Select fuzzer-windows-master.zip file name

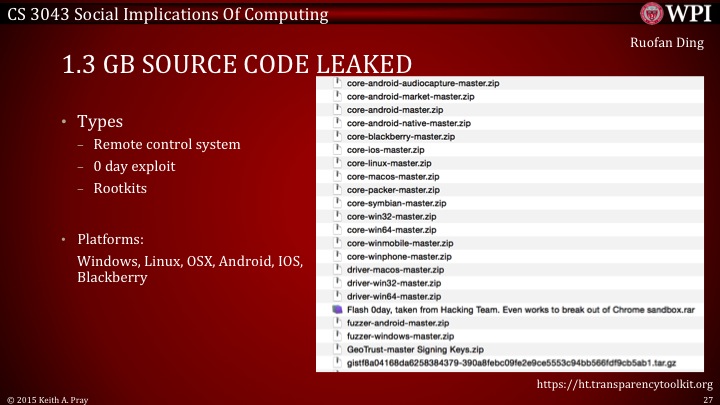[x=400, y=336]
